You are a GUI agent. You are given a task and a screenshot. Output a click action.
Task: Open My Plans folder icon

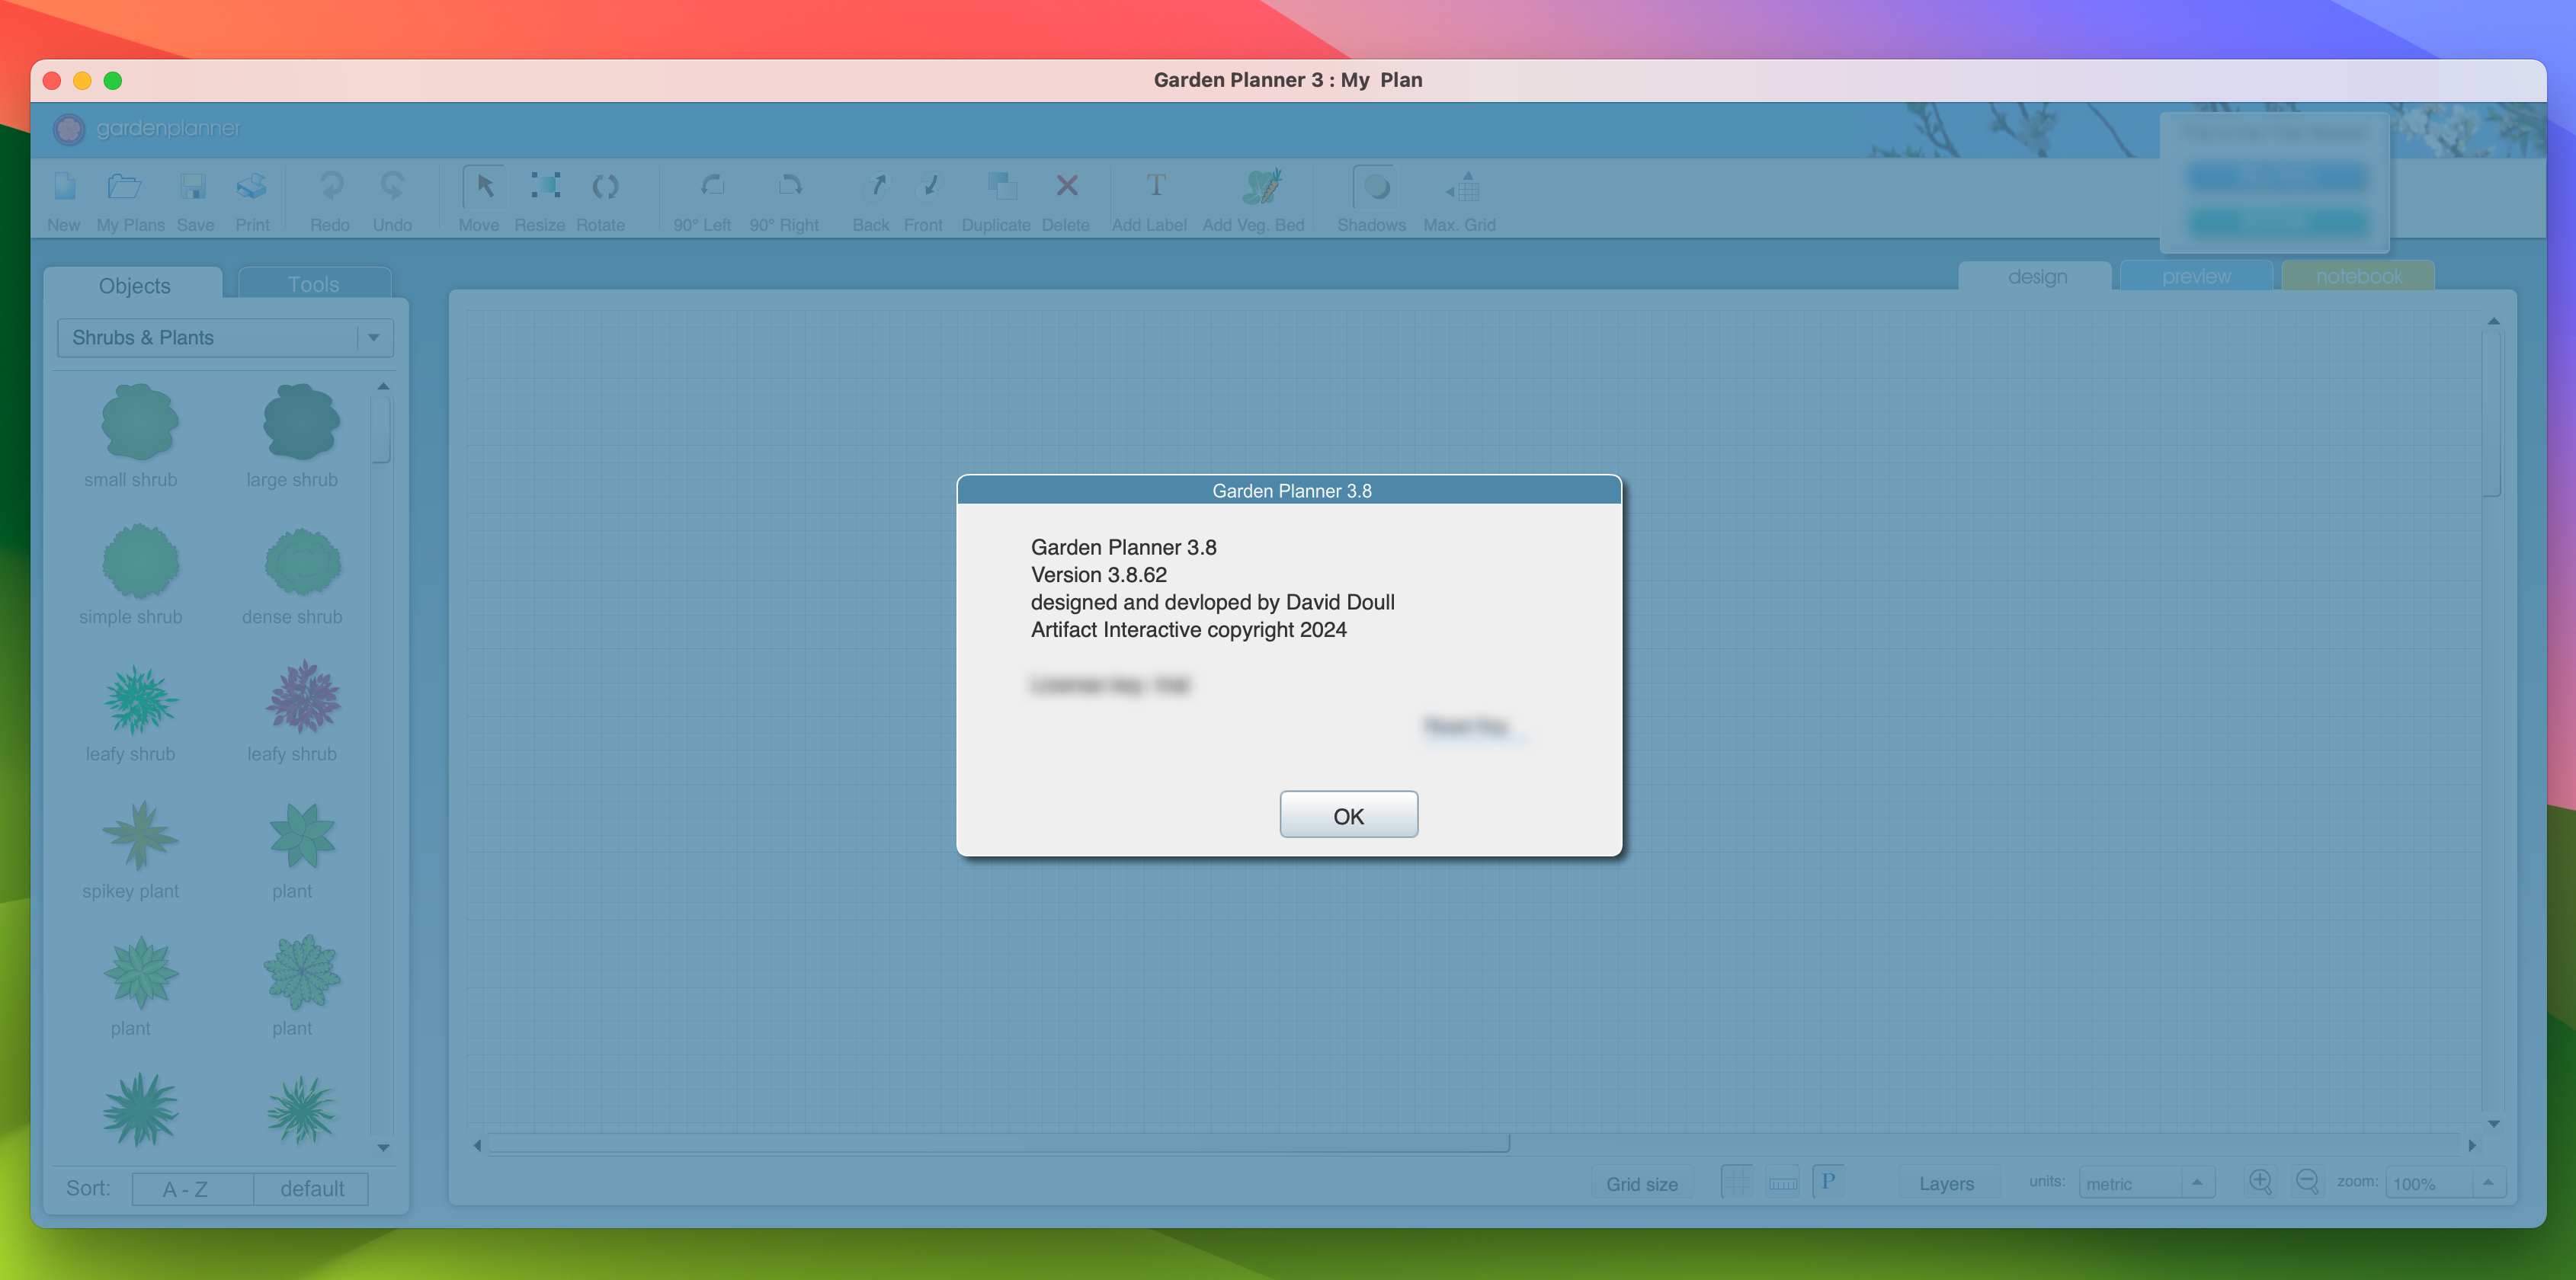click(124, 187)
